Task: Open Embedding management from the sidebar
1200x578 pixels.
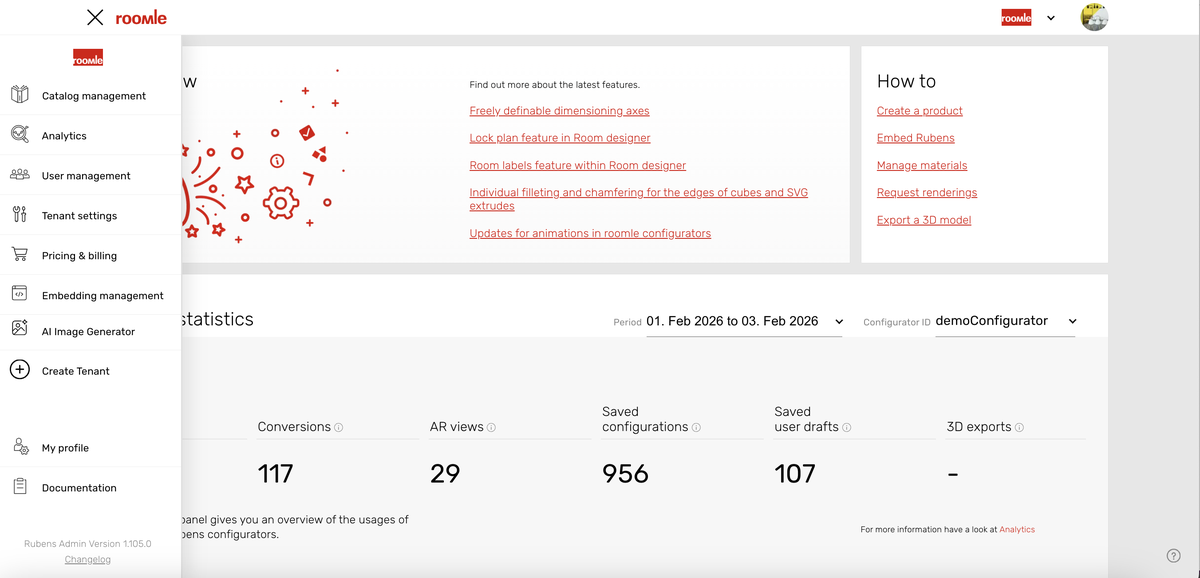Action: point(102,295)
